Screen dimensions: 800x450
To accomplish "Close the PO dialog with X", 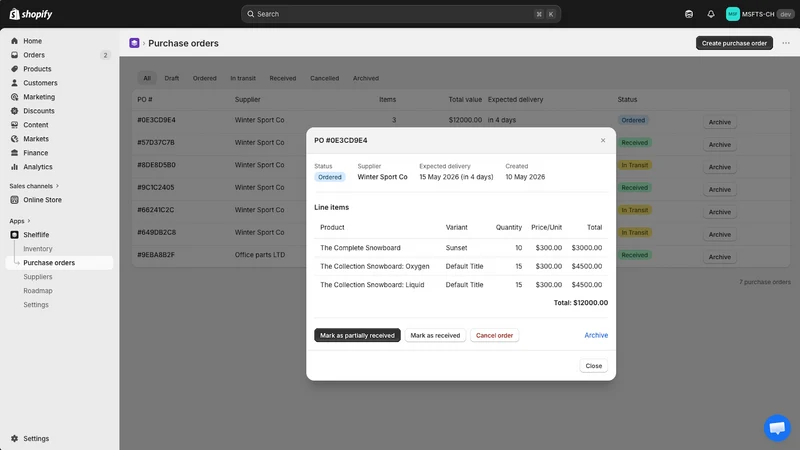I will point(603,140).
